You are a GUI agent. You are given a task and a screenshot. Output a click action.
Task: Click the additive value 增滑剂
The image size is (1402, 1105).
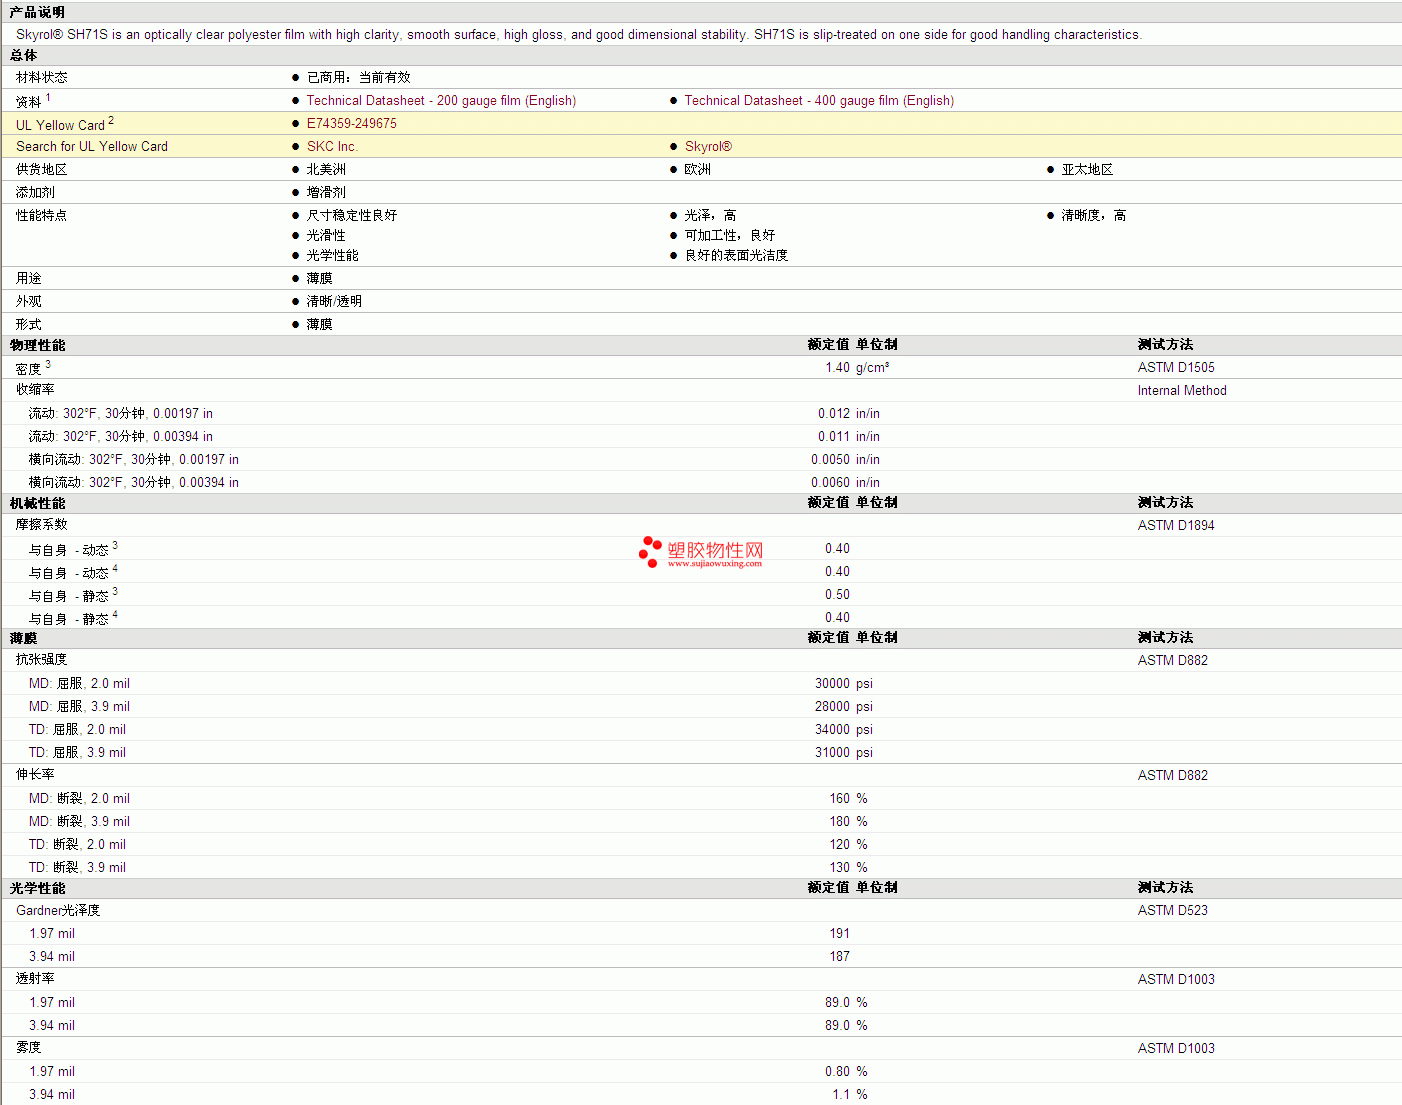[326, 192]
